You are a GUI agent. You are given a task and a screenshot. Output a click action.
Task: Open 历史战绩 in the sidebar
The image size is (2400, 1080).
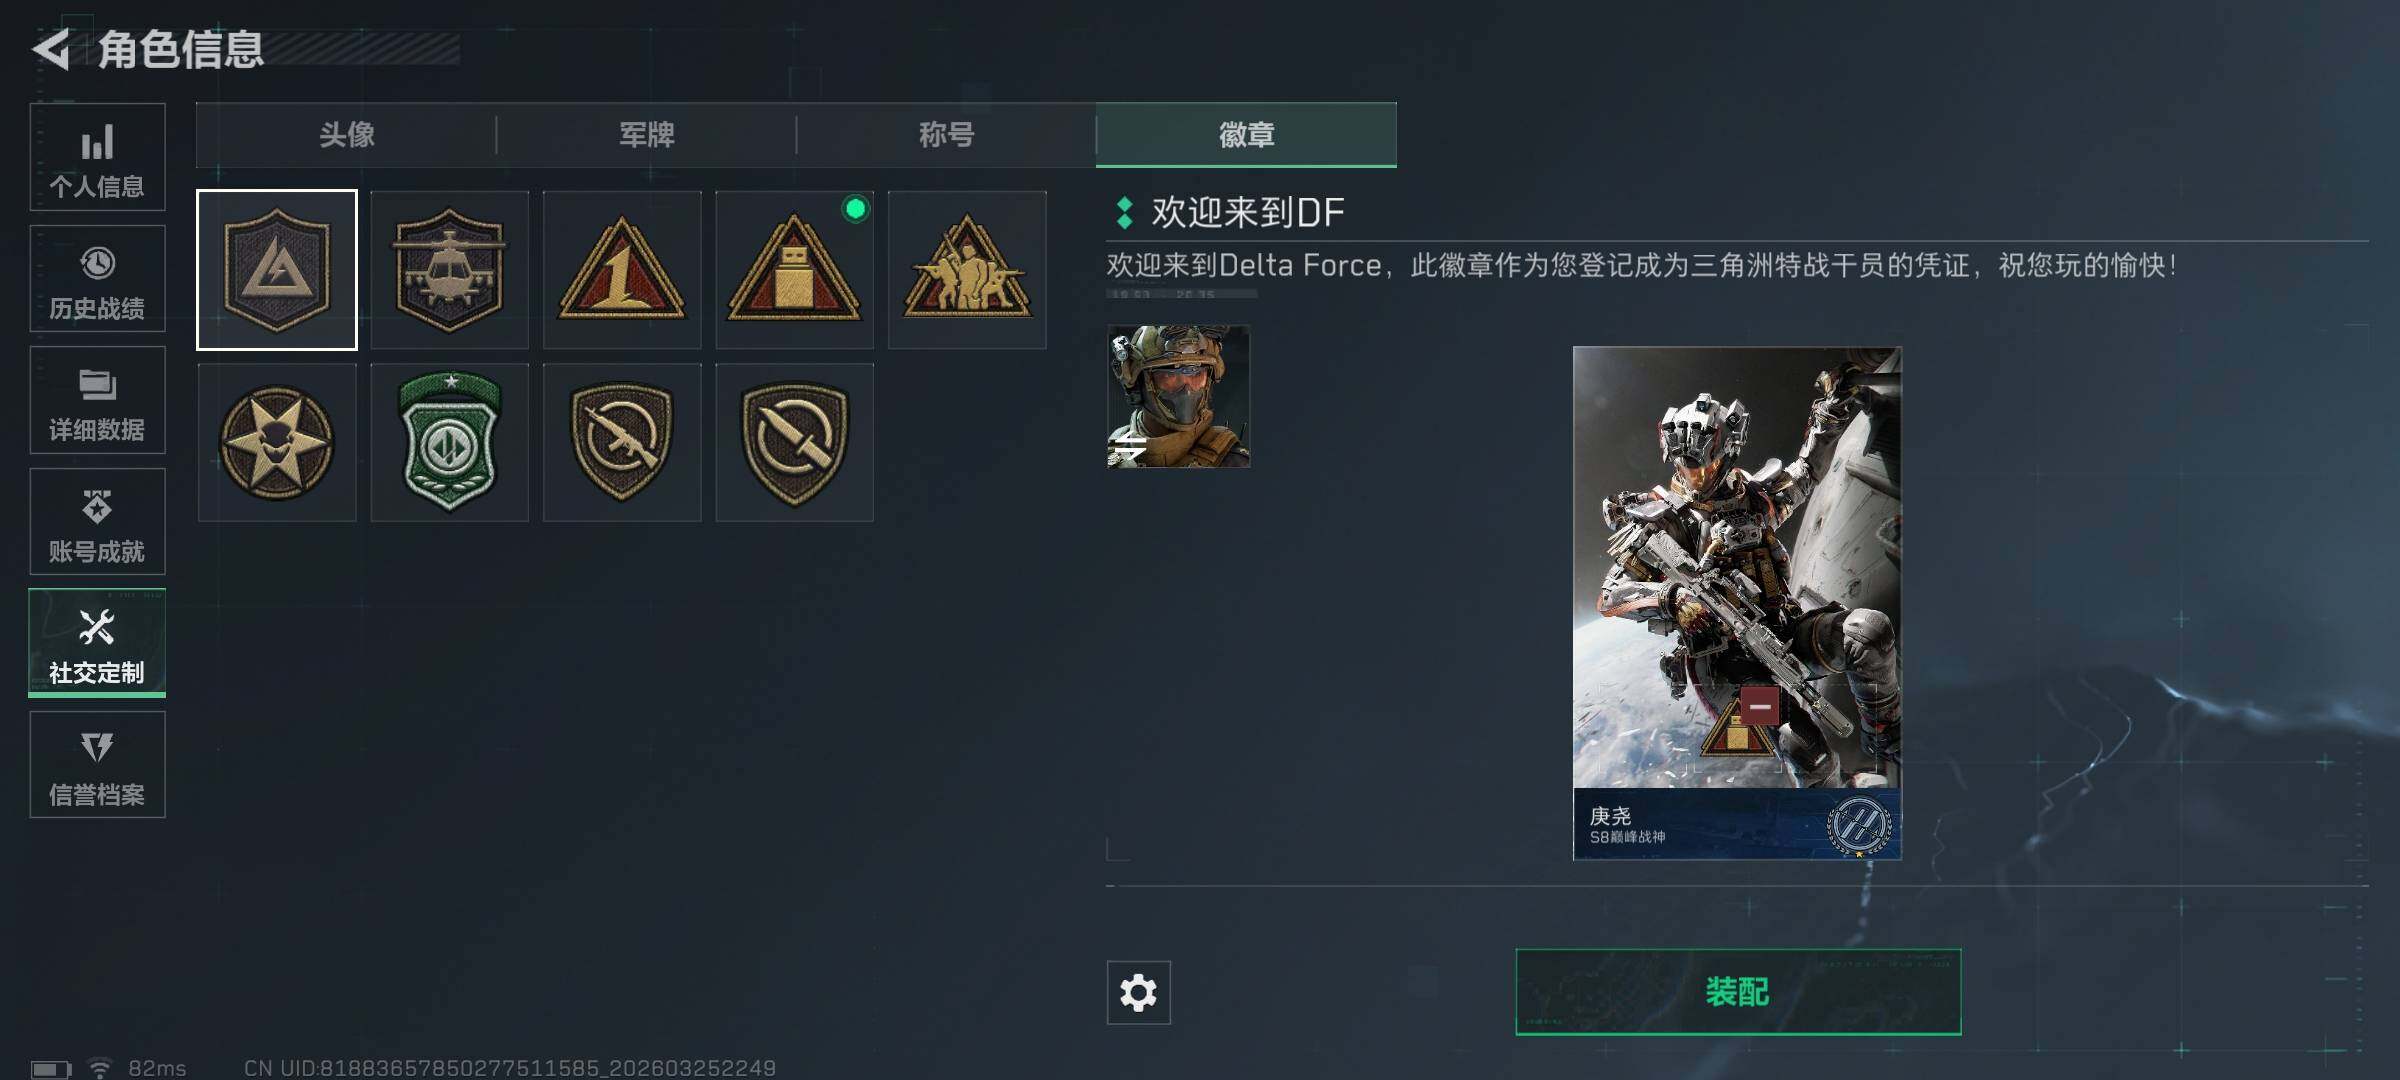(x=97, y=279)
